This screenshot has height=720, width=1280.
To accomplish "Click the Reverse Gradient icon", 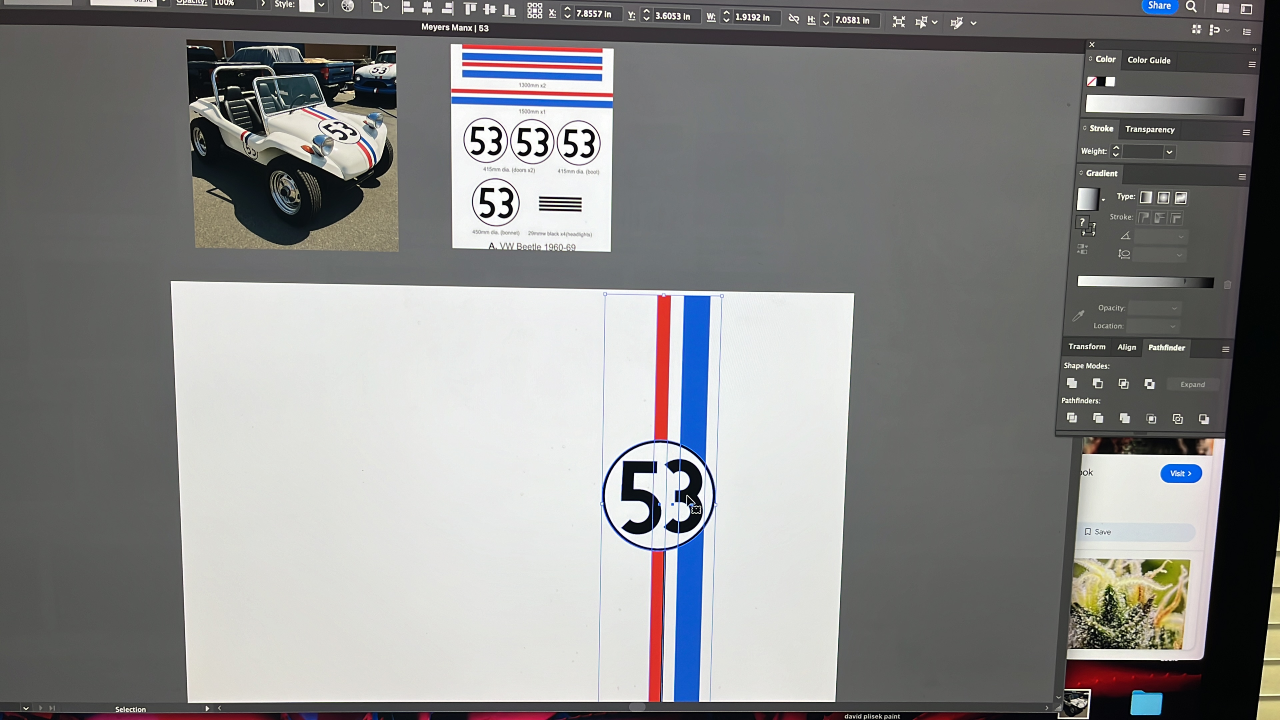I will pyautogui.click(x=1082, y=249).
